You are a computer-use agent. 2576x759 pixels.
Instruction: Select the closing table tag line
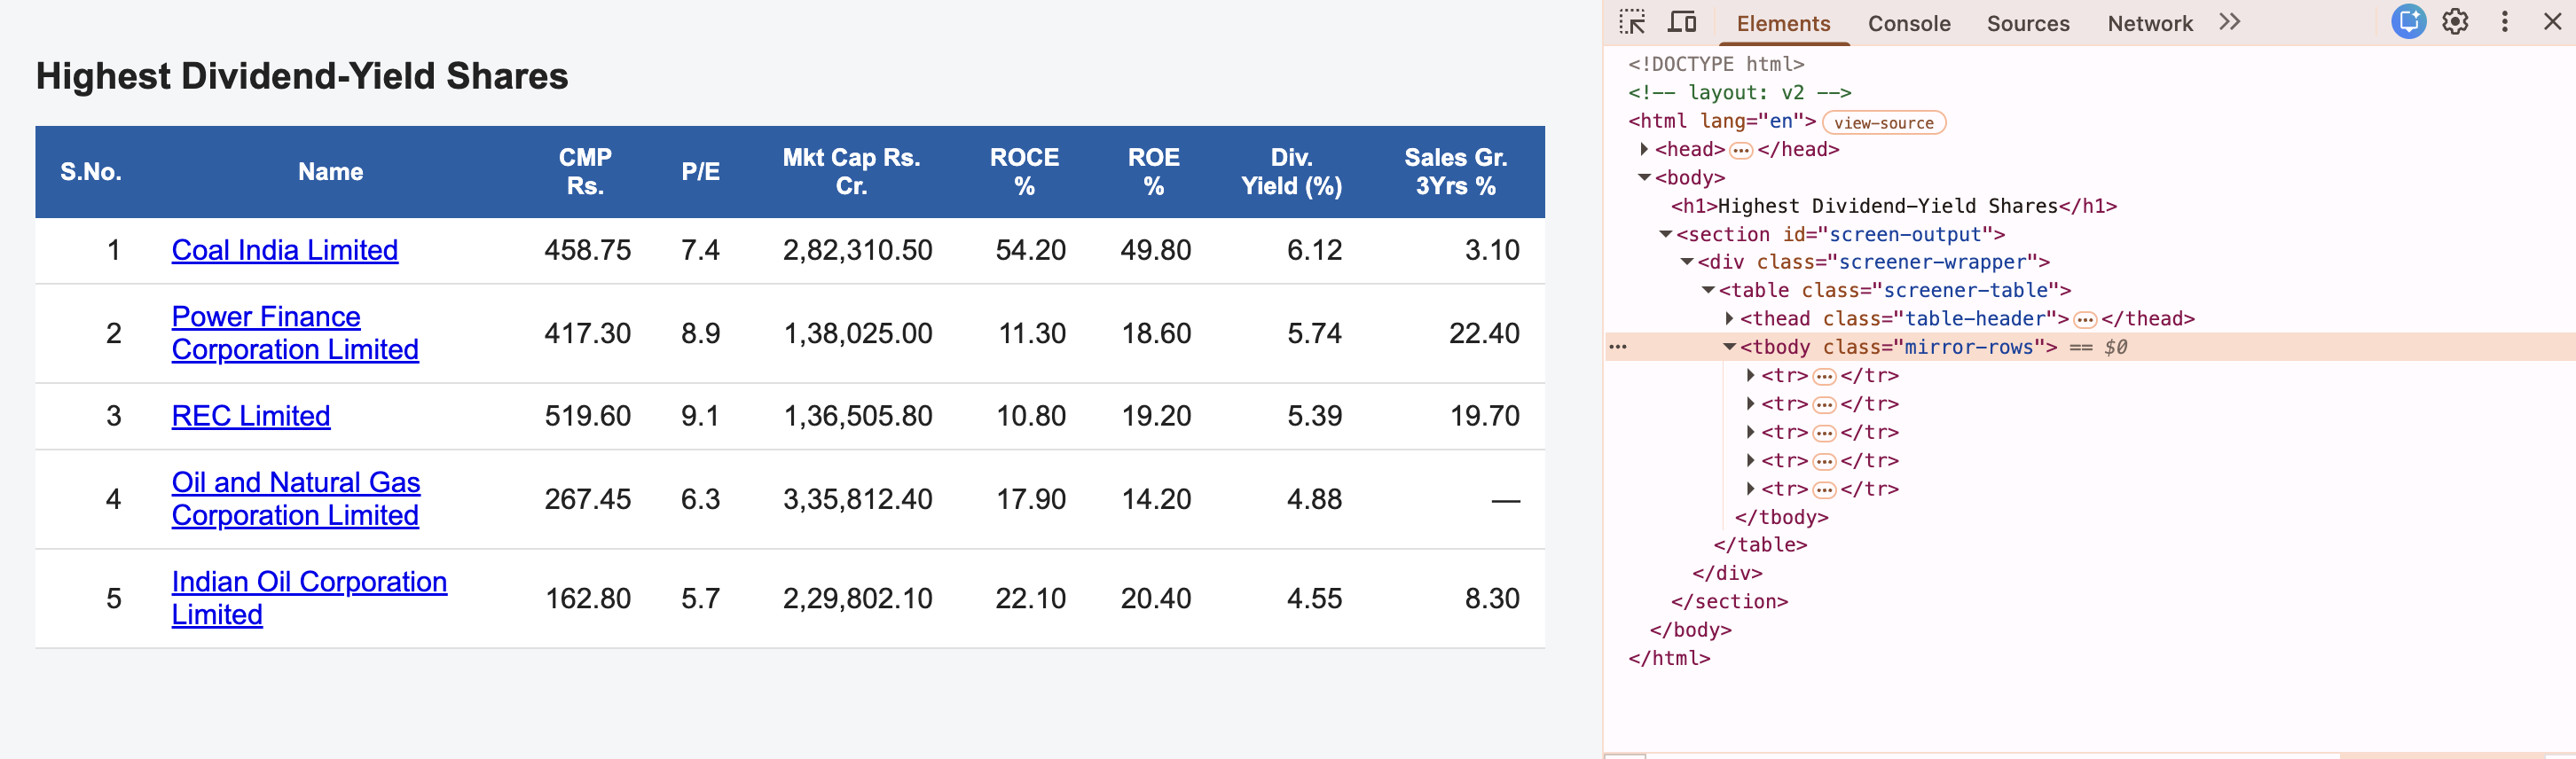[1760, 545]
